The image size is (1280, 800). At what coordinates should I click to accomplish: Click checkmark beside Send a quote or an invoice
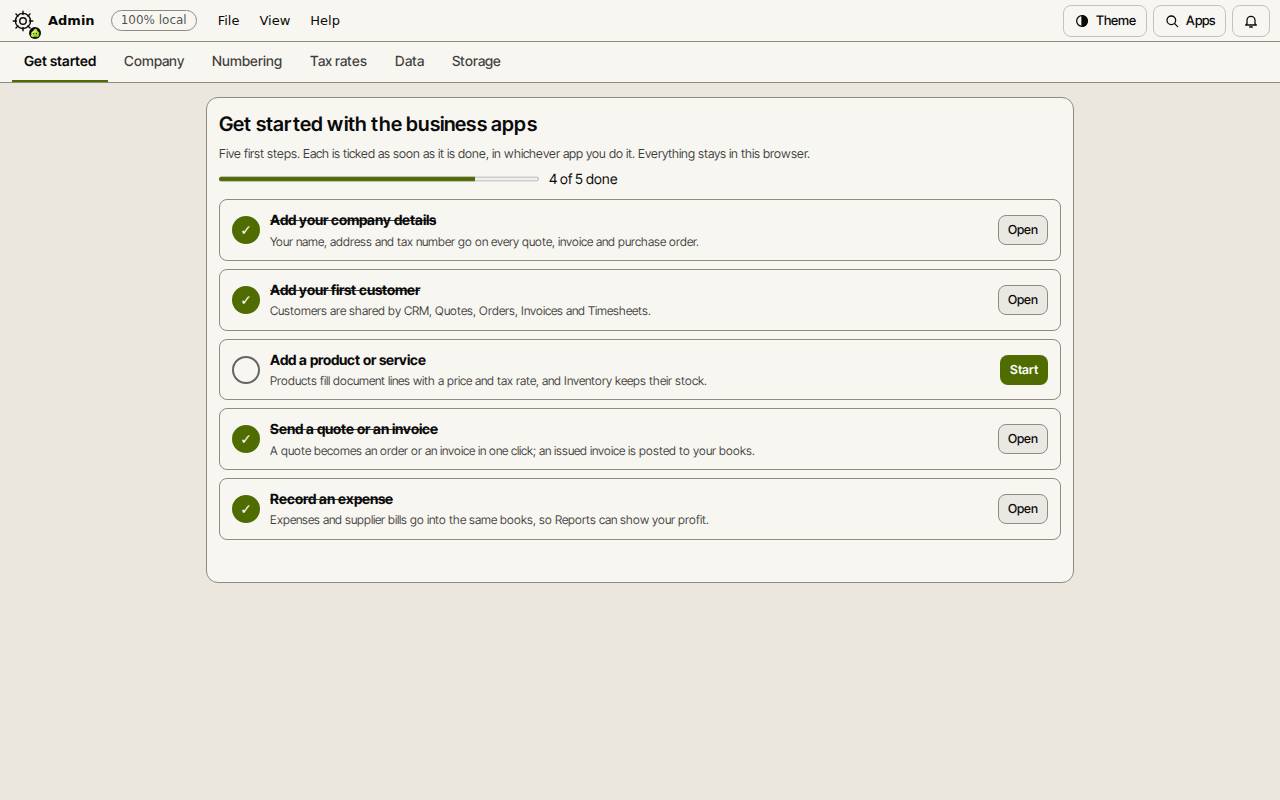click(x=246, y=439)
